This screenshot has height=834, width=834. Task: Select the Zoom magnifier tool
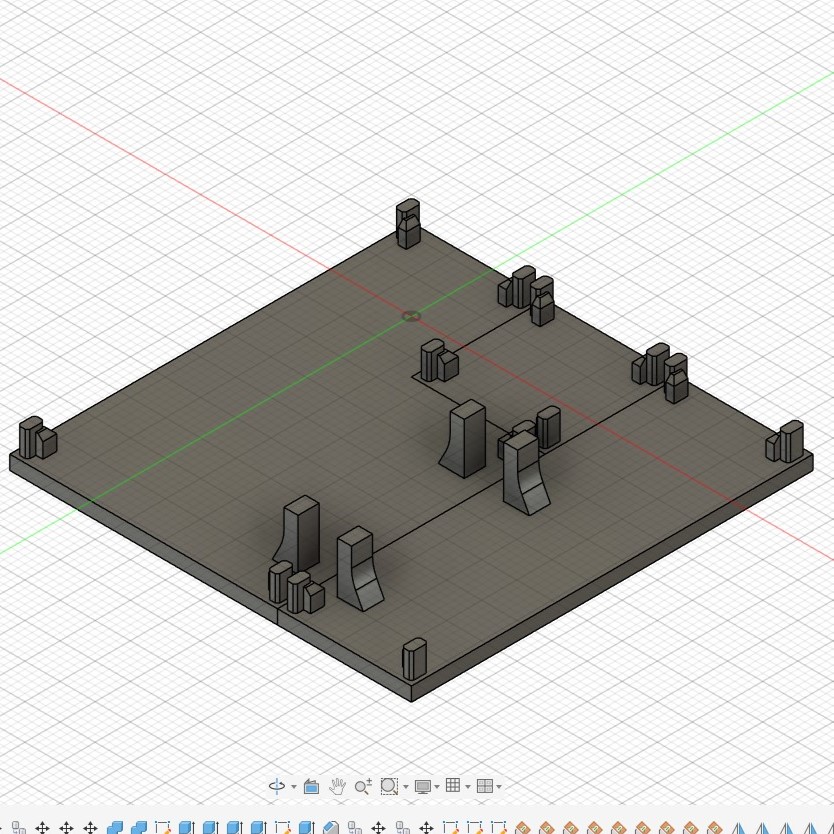point(363,786)
